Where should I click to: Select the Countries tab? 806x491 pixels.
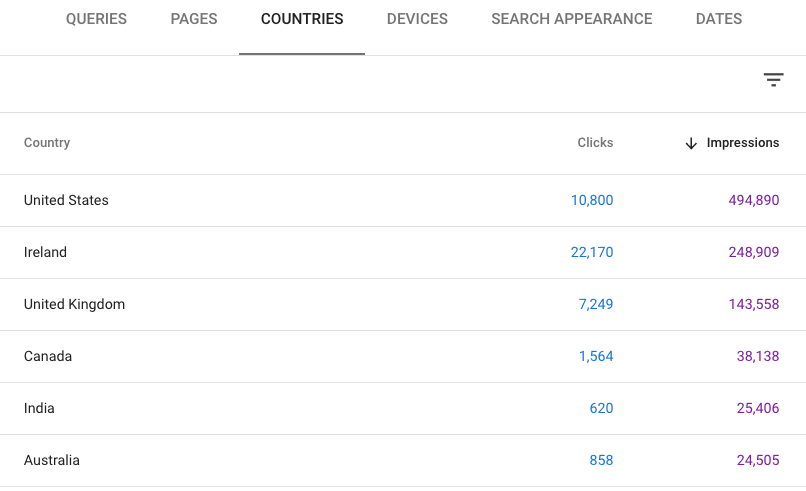click(x=302, y=19)
